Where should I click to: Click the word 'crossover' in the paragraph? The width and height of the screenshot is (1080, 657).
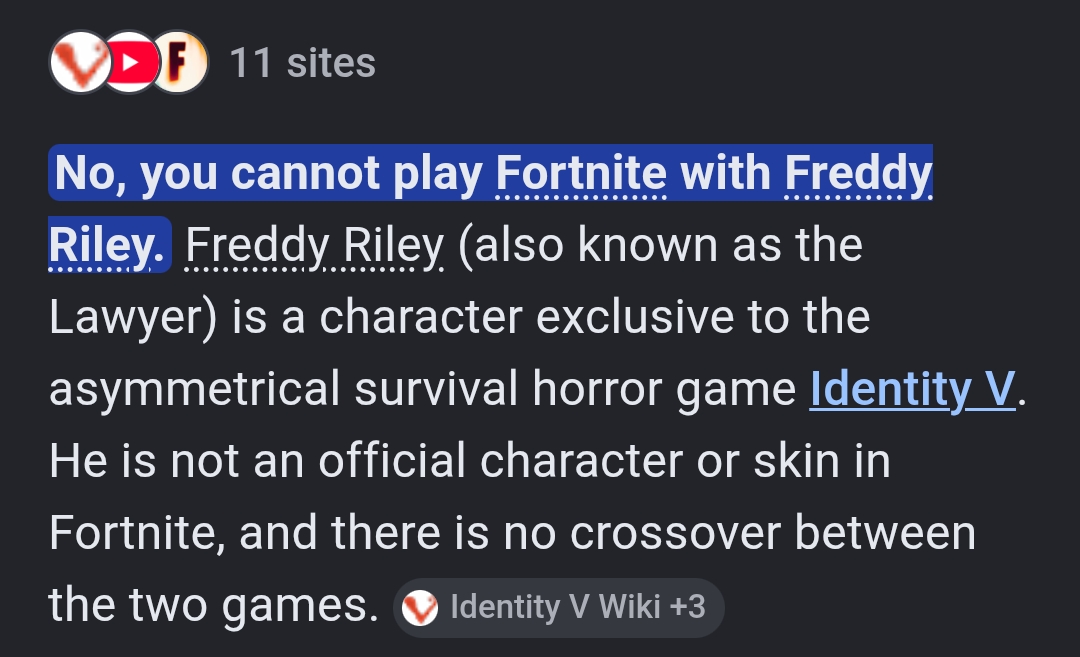click(x=675, y=533)
